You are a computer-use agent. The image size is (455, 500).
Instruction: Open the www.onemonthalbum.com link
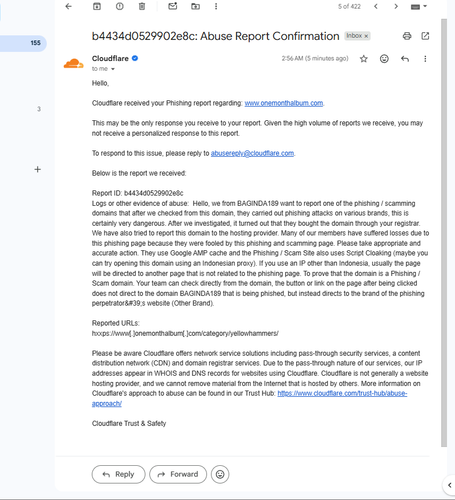click(x=284, y=103)
